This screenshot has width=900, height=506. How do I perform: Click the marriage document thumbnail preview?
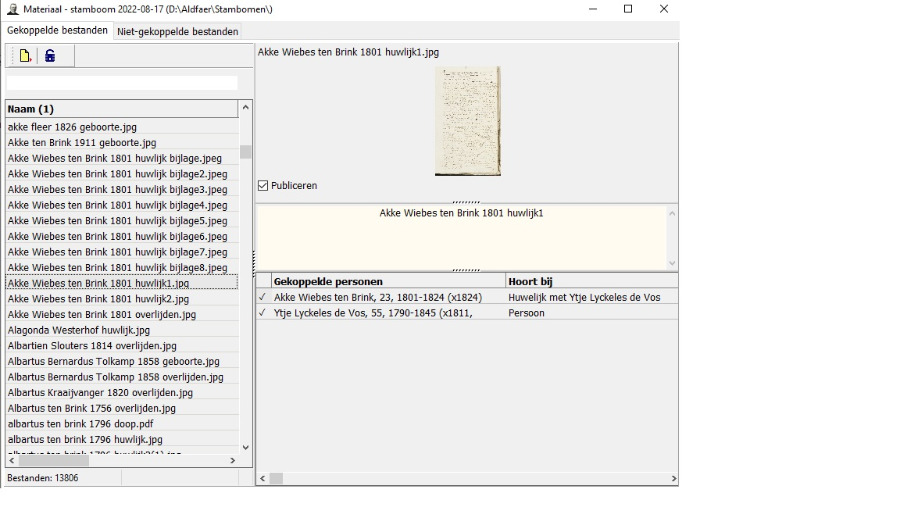pos(467,121)
